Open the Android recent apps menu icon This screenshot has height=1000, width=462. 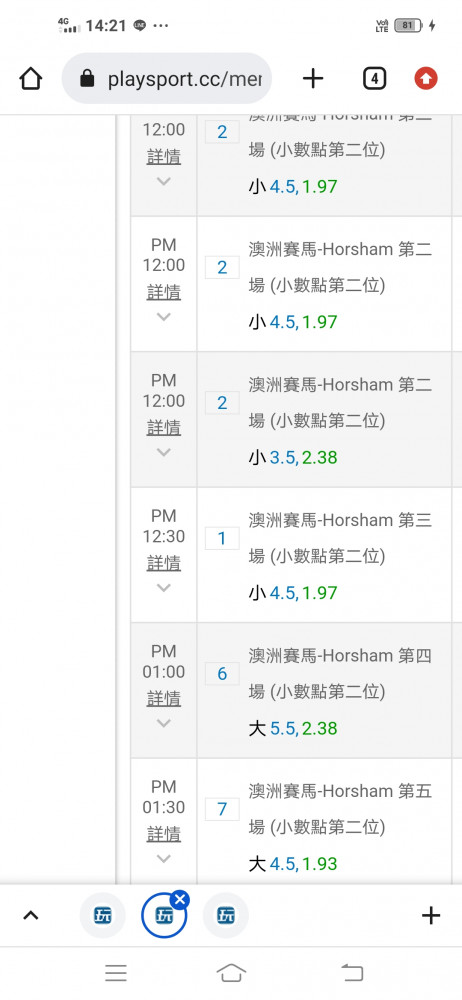pyautogui.click(x=116, y=973)
